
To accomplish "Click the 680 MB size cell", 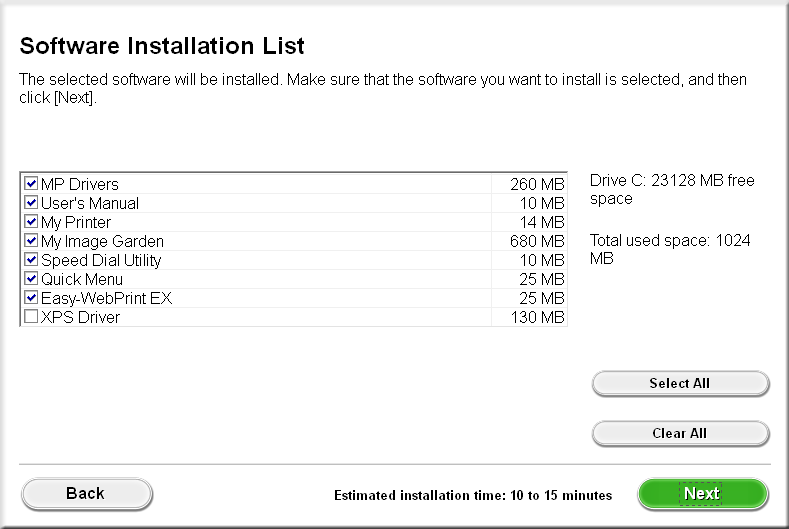I will pos(537,241).
